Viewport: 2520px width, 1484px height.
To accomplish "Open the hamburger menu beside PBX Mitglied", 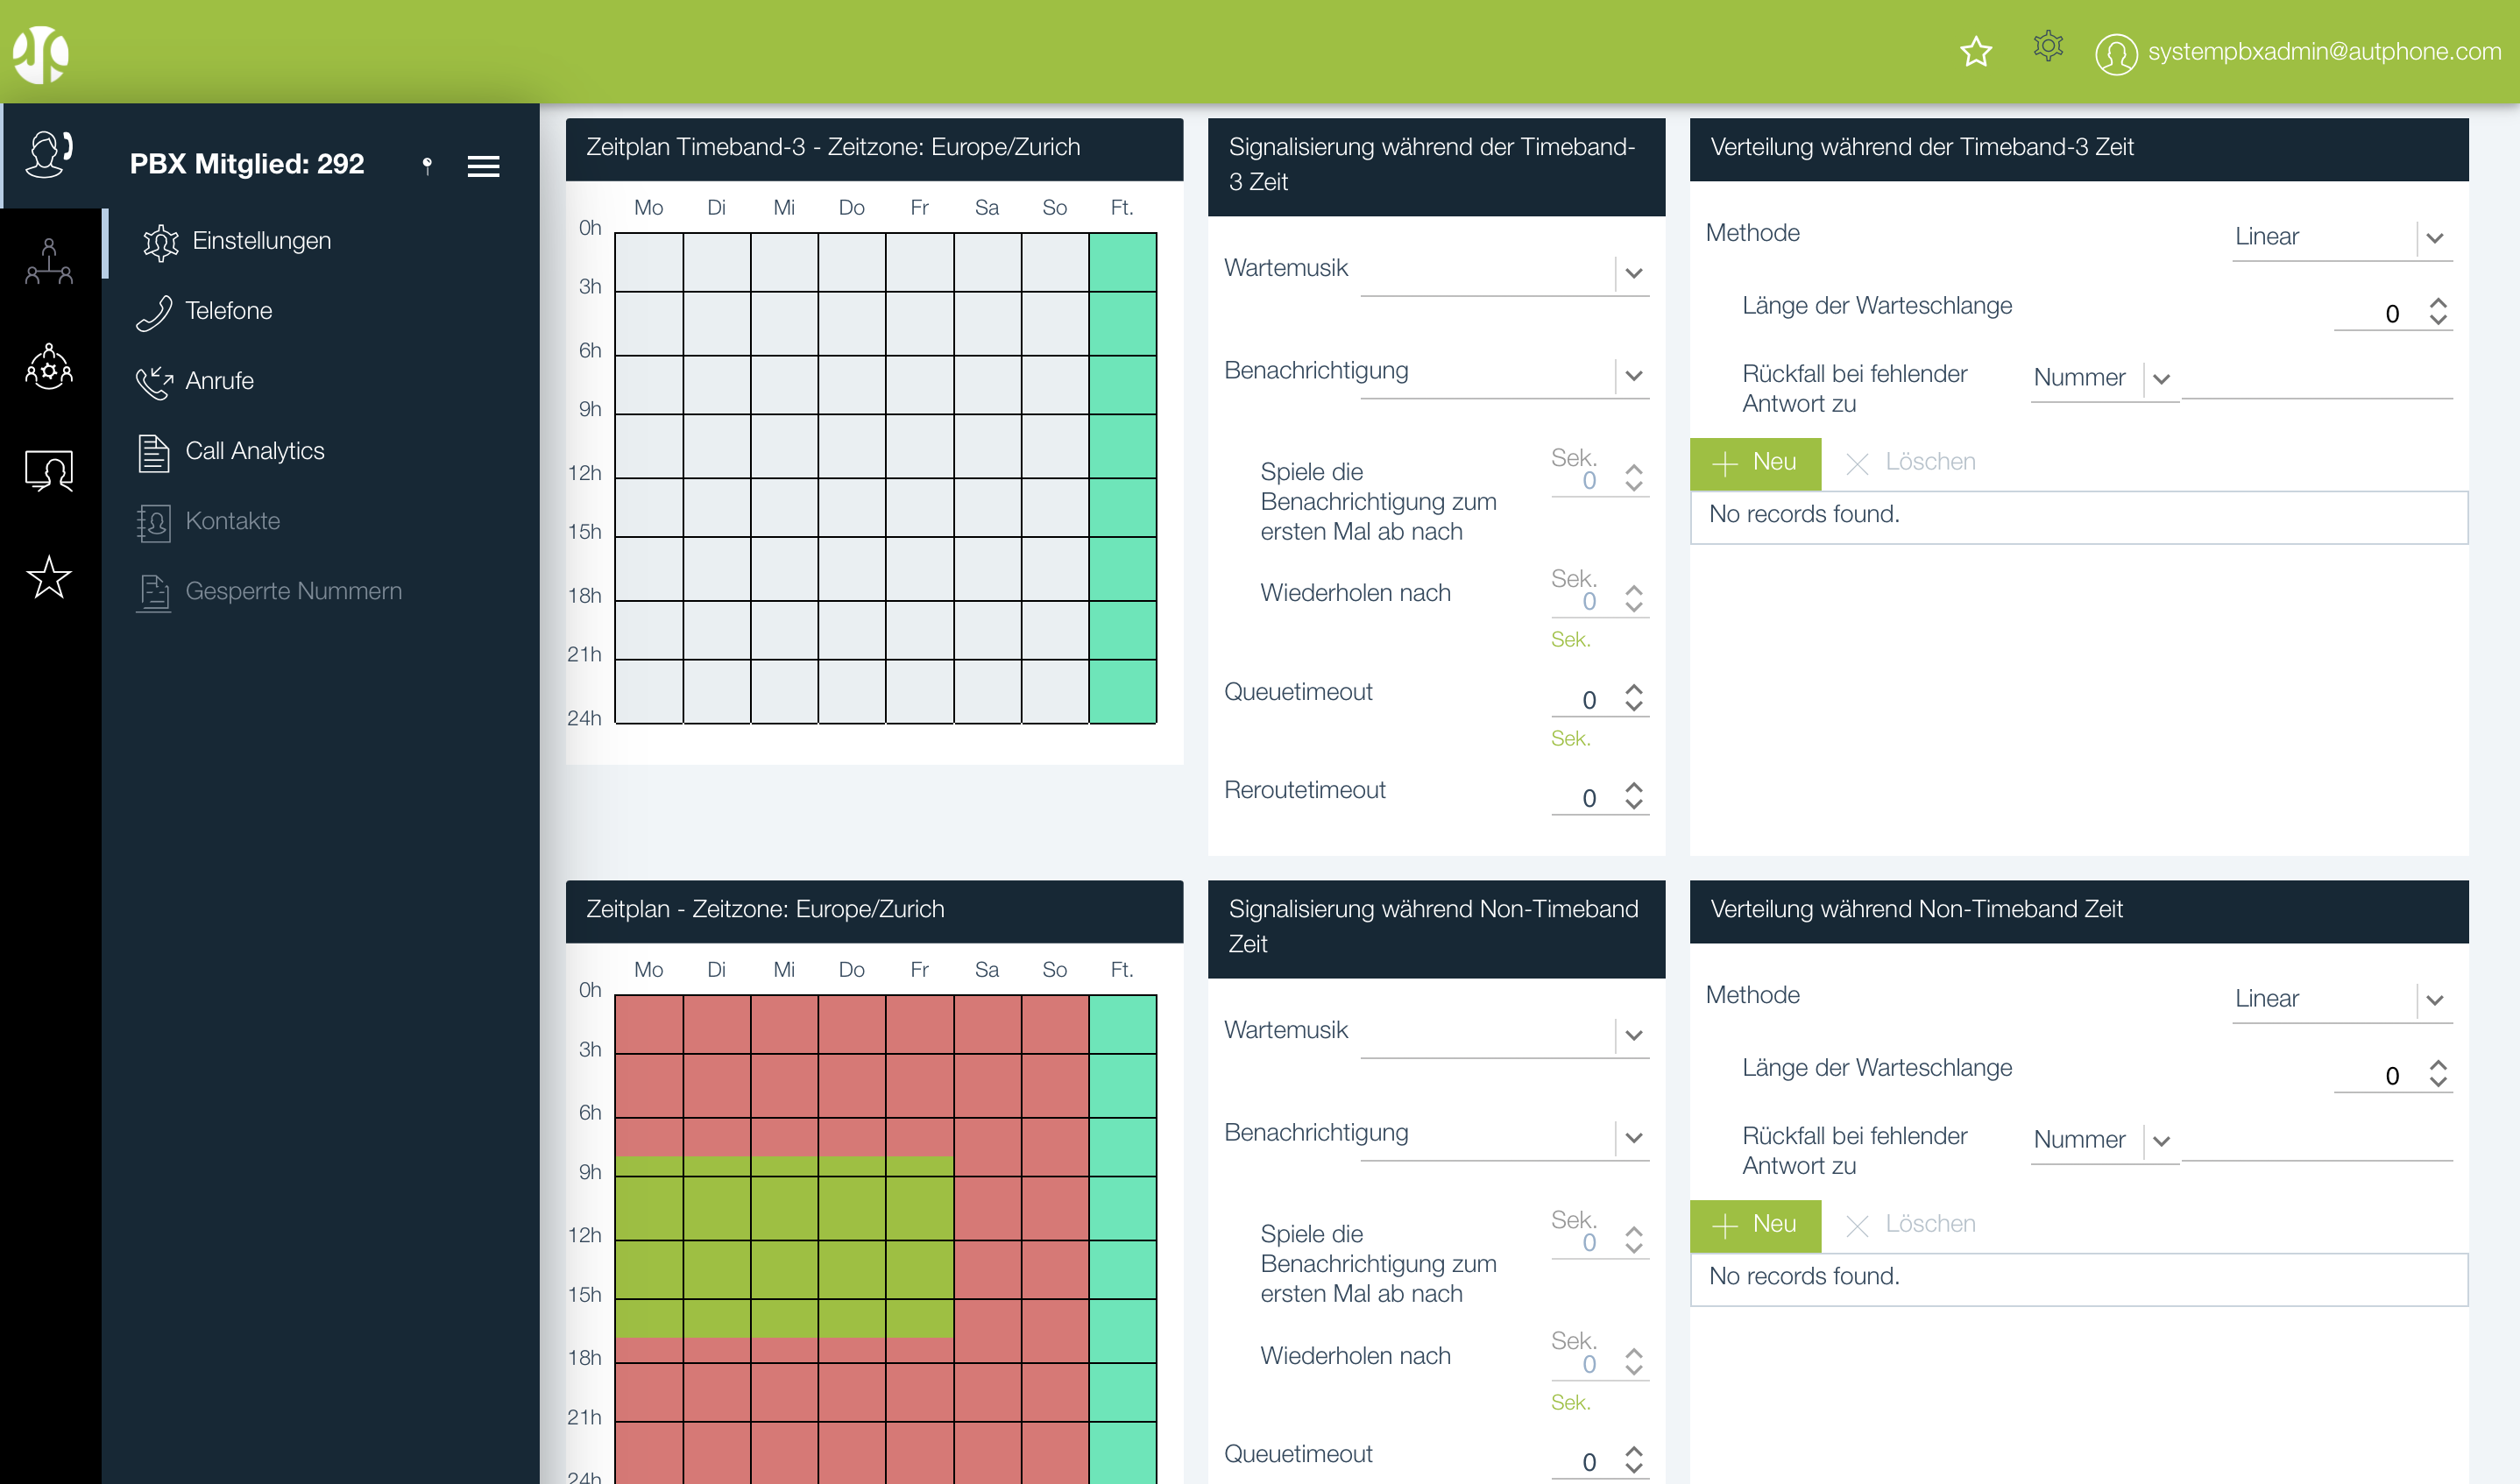I will point(483,166).
